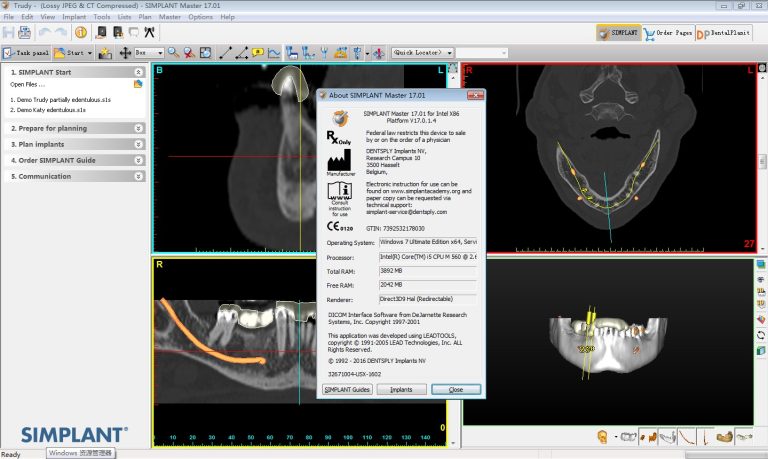
Task: Click the Processor field in About dialog
Action: pos(428,257)
